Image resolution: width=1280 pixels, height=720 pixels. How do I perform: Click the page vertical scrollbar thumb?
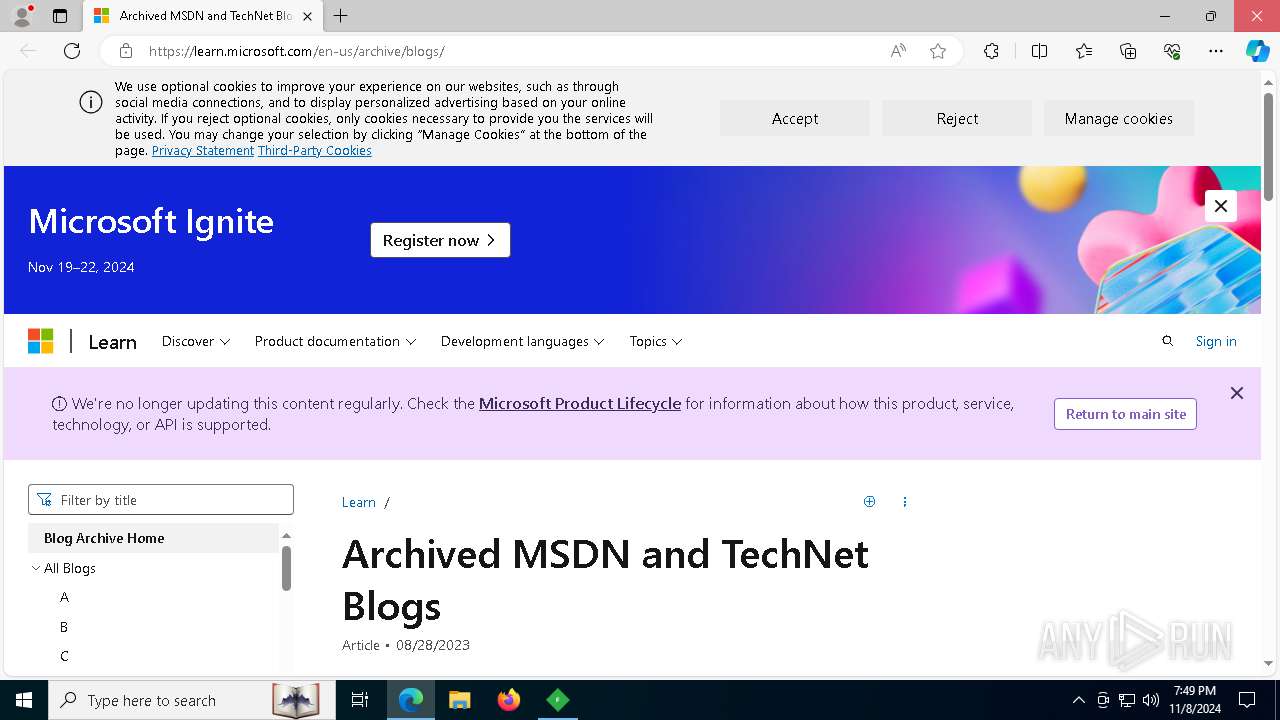pyautogui.click(x=1268, y=146)
